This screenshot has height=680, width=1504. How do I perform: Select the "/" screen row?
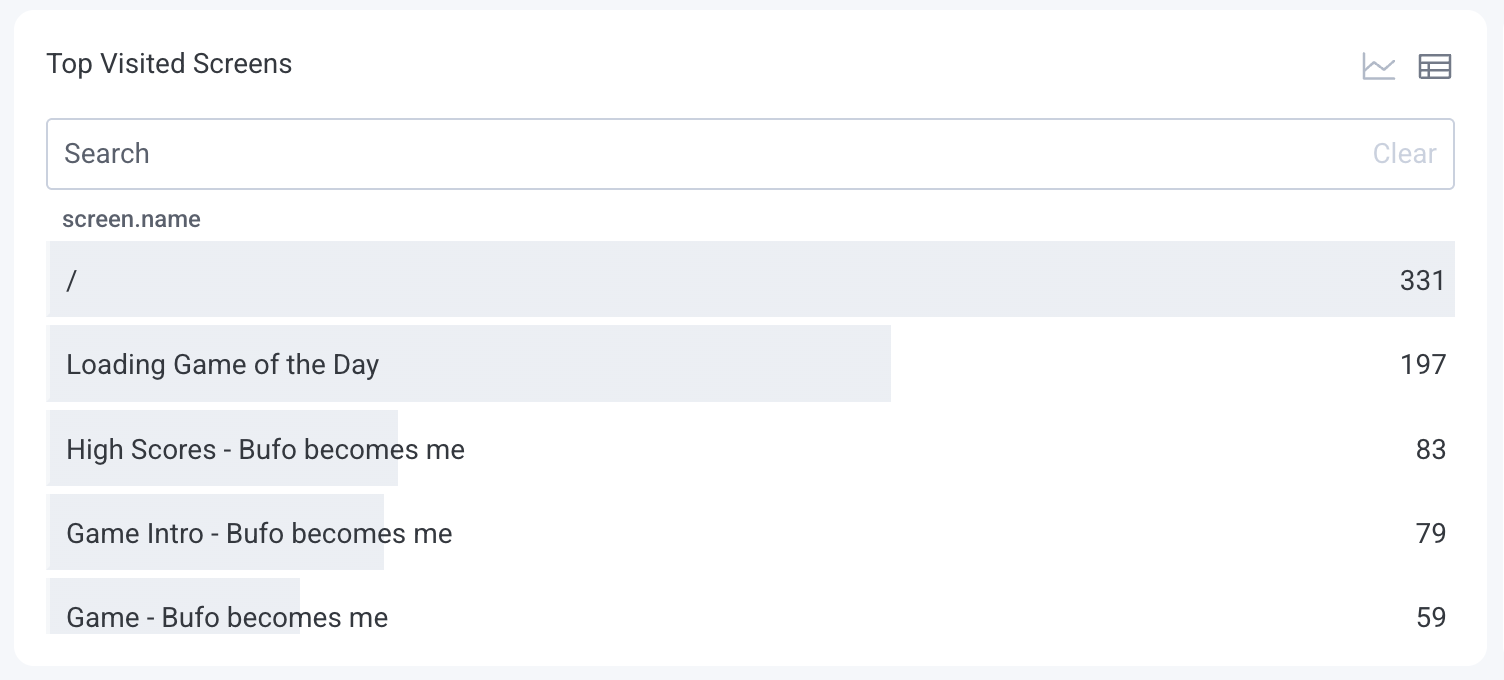400,280
